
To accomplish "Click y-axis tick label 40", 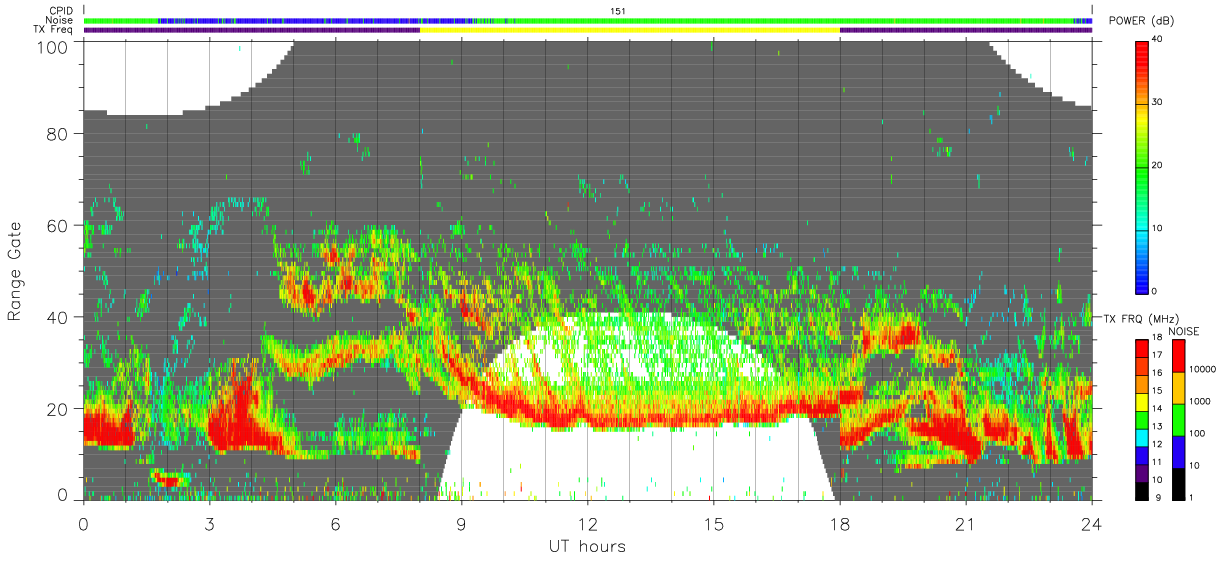I will tap(58, 317).
